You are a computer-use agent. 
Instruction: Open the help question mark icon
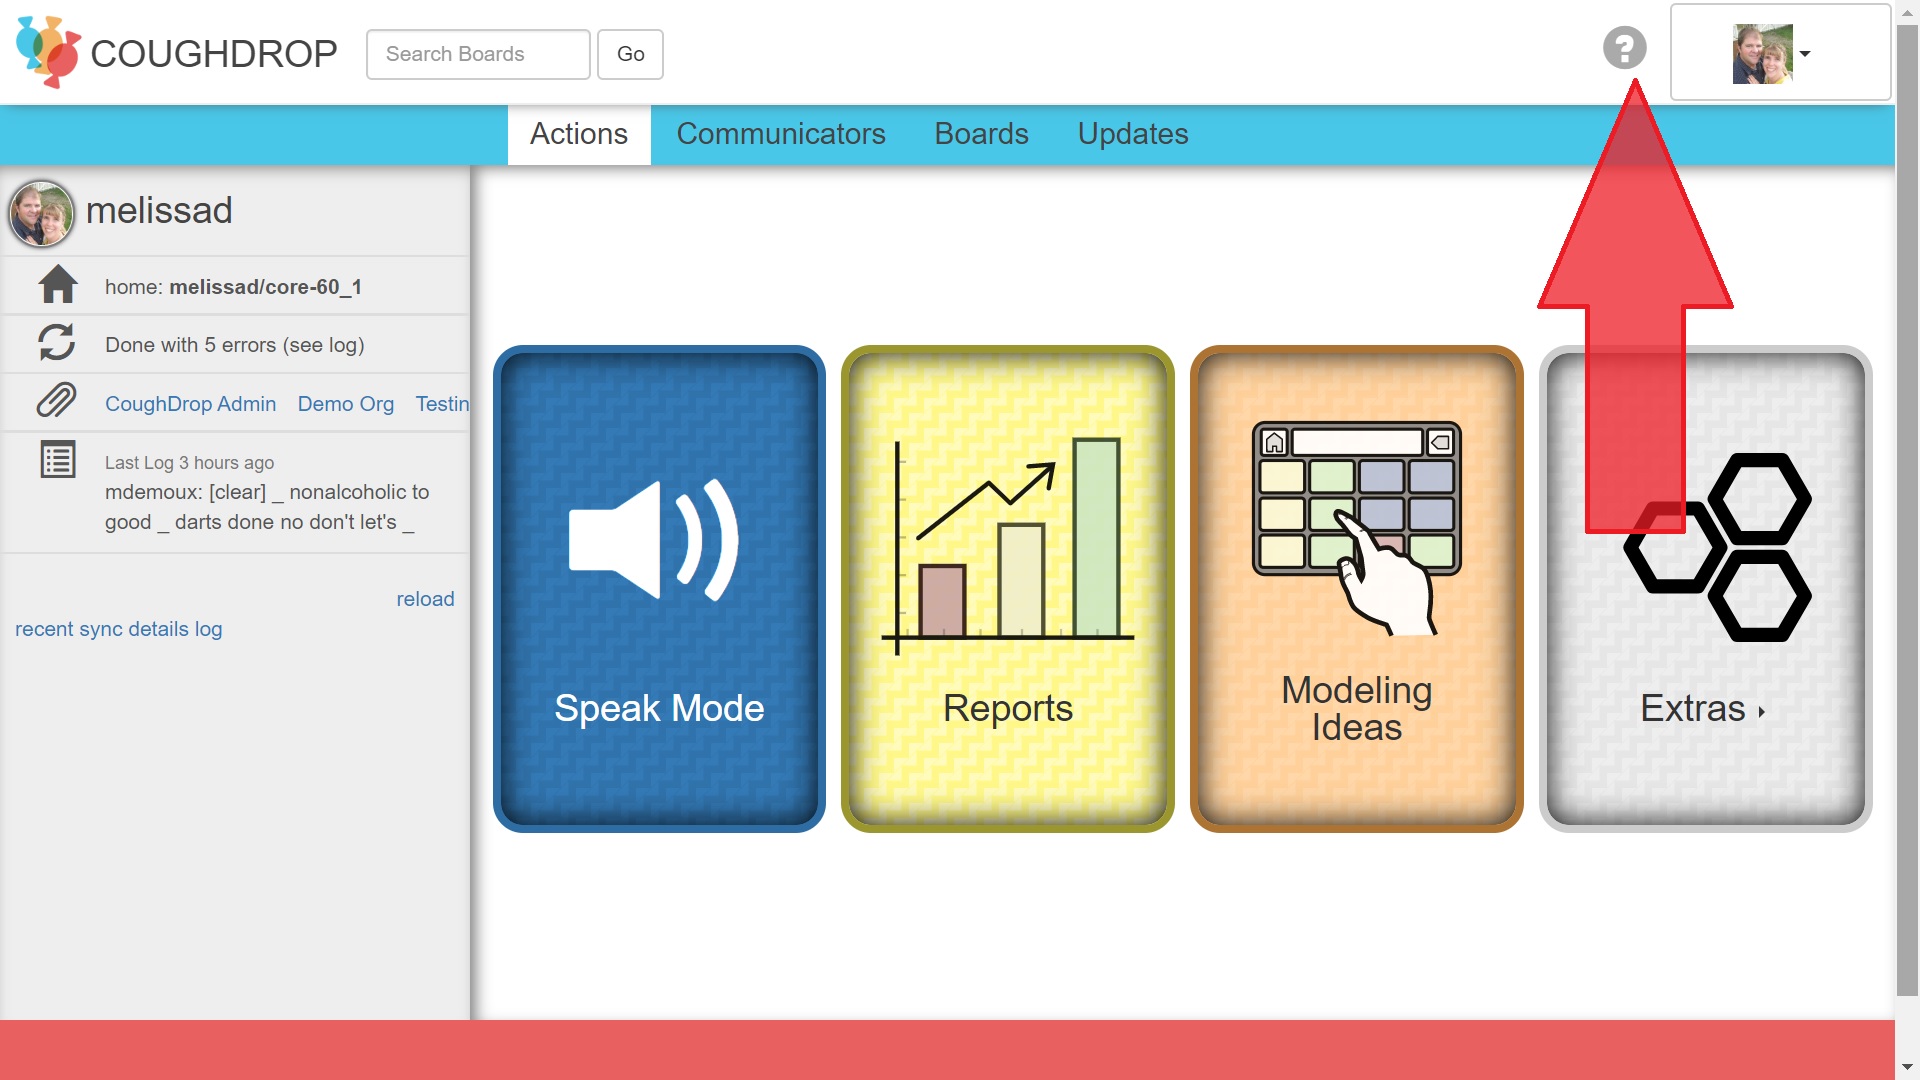point(1624,47)
